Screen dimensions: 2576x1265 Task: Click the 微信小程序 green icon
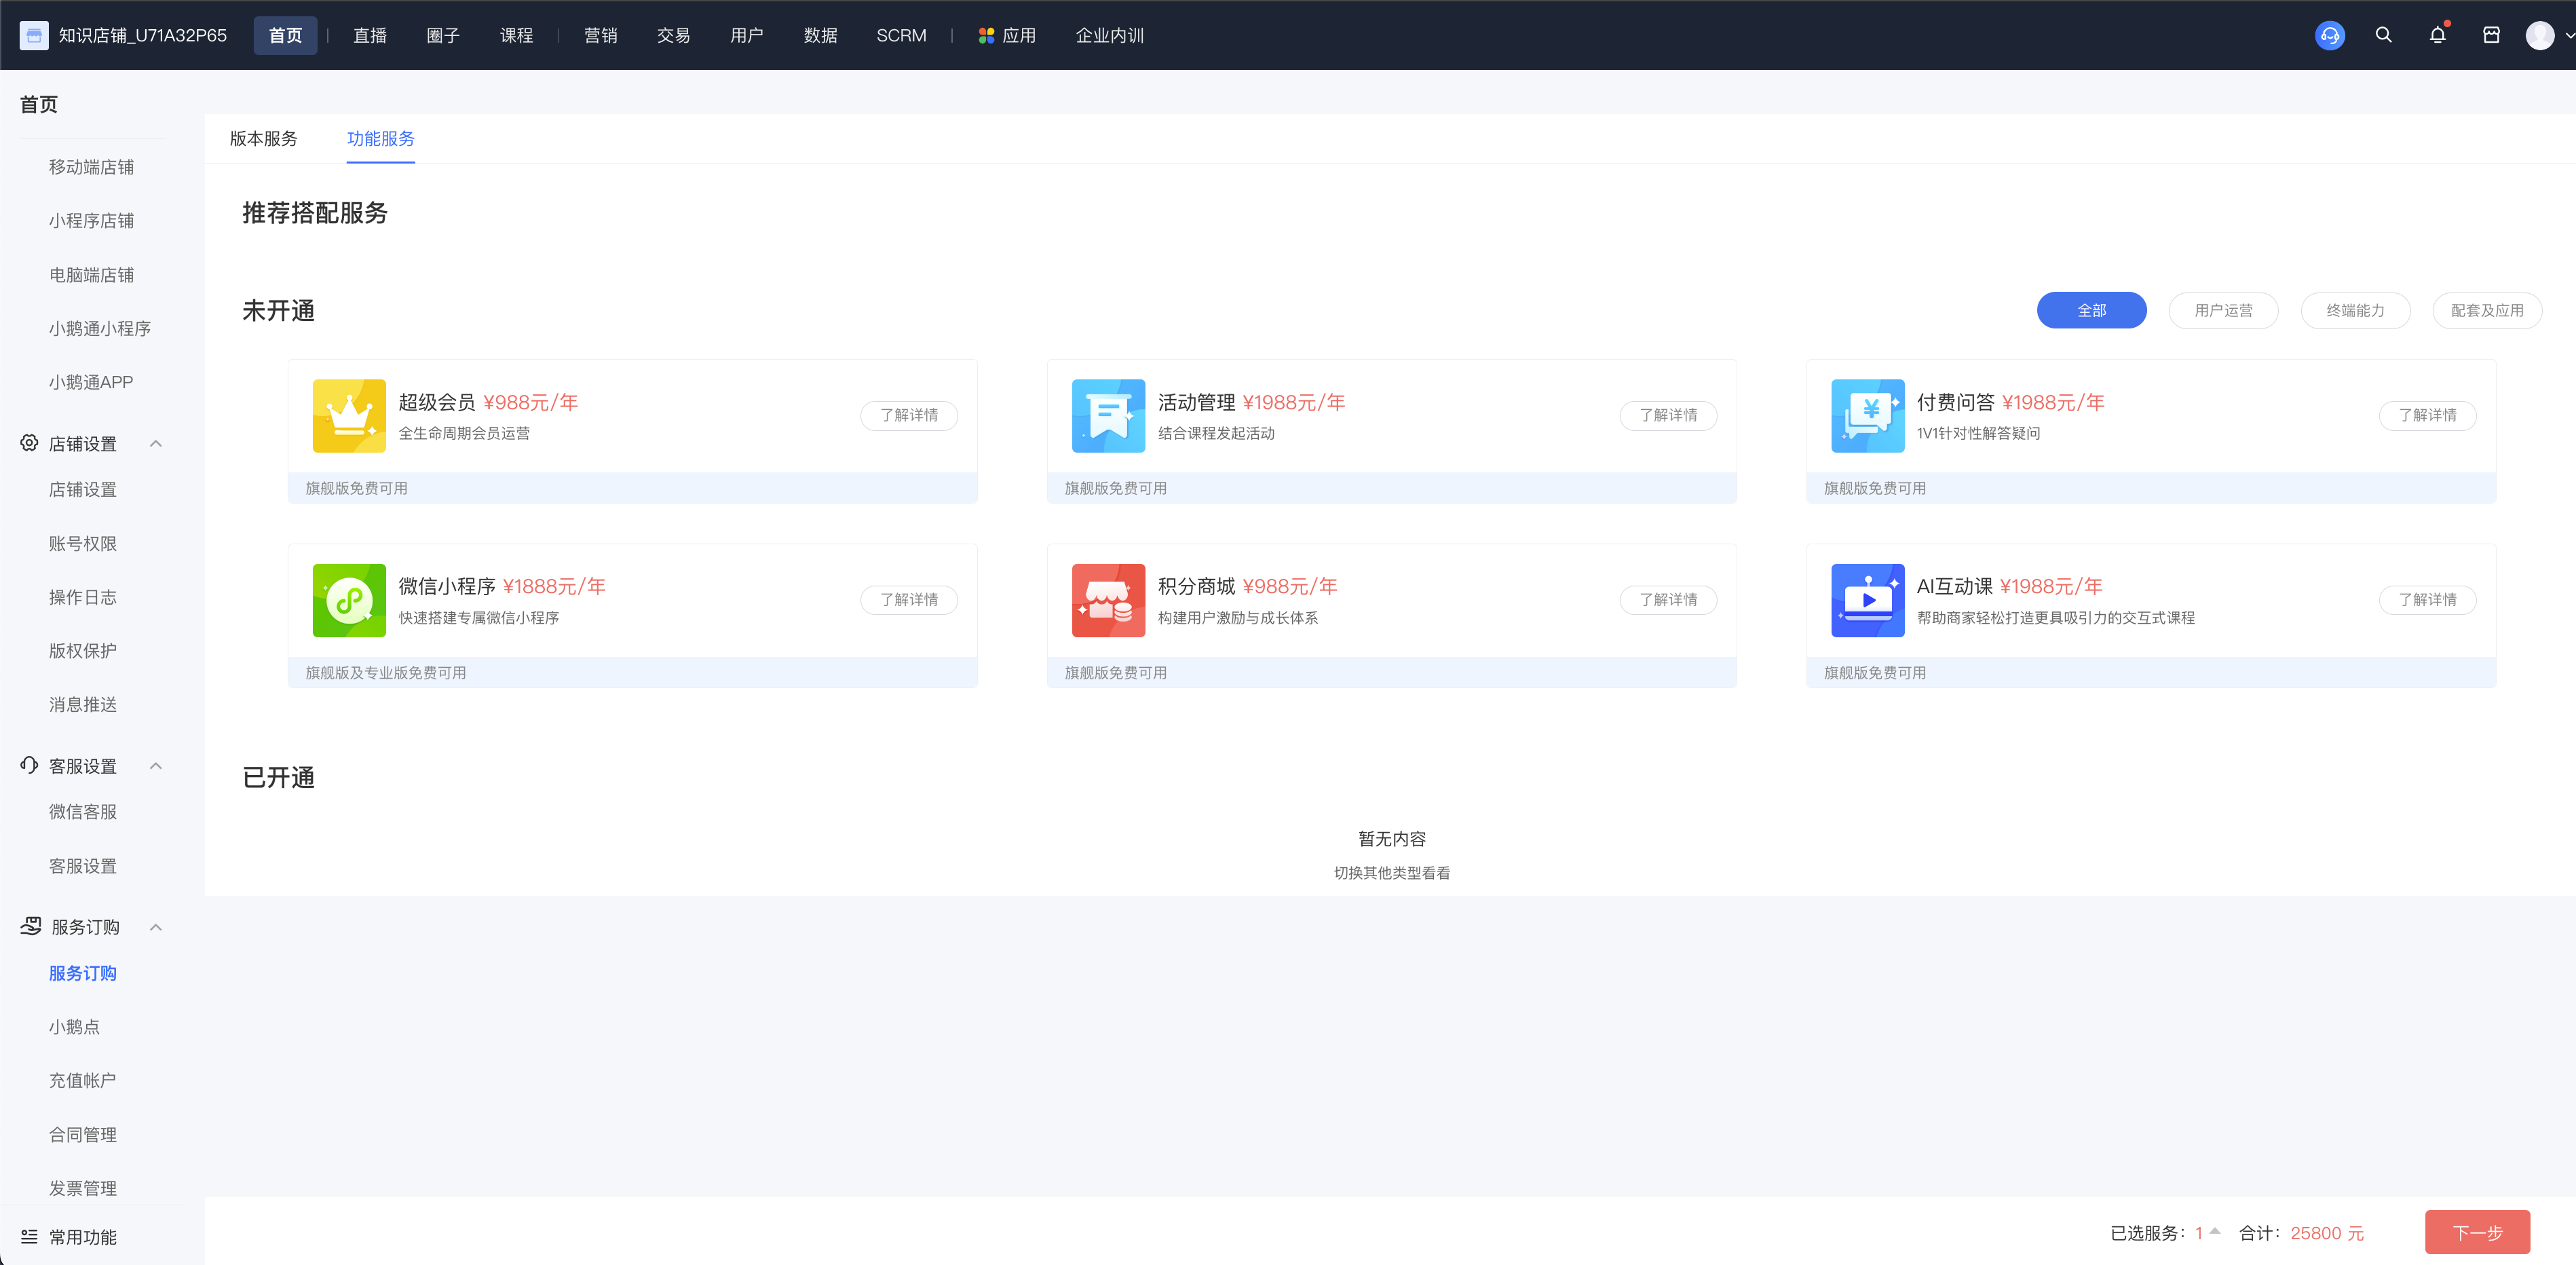click(349, 600)
